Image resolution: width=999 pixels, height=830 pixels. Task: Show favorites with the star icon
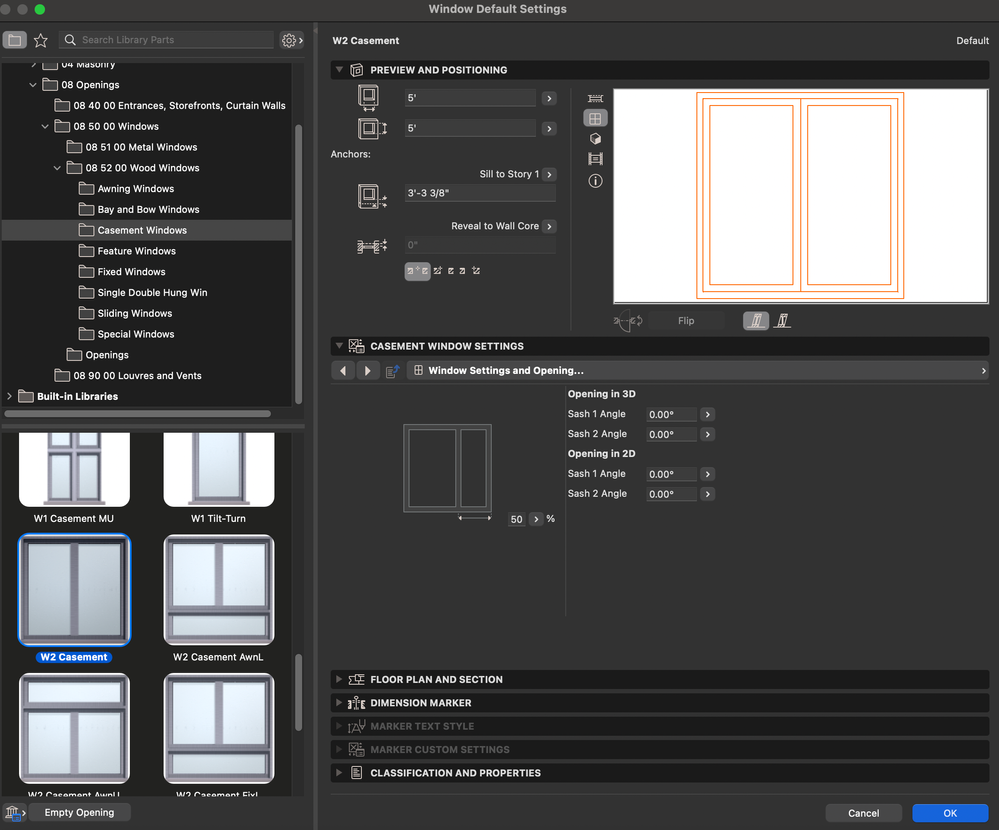point(40,40)
